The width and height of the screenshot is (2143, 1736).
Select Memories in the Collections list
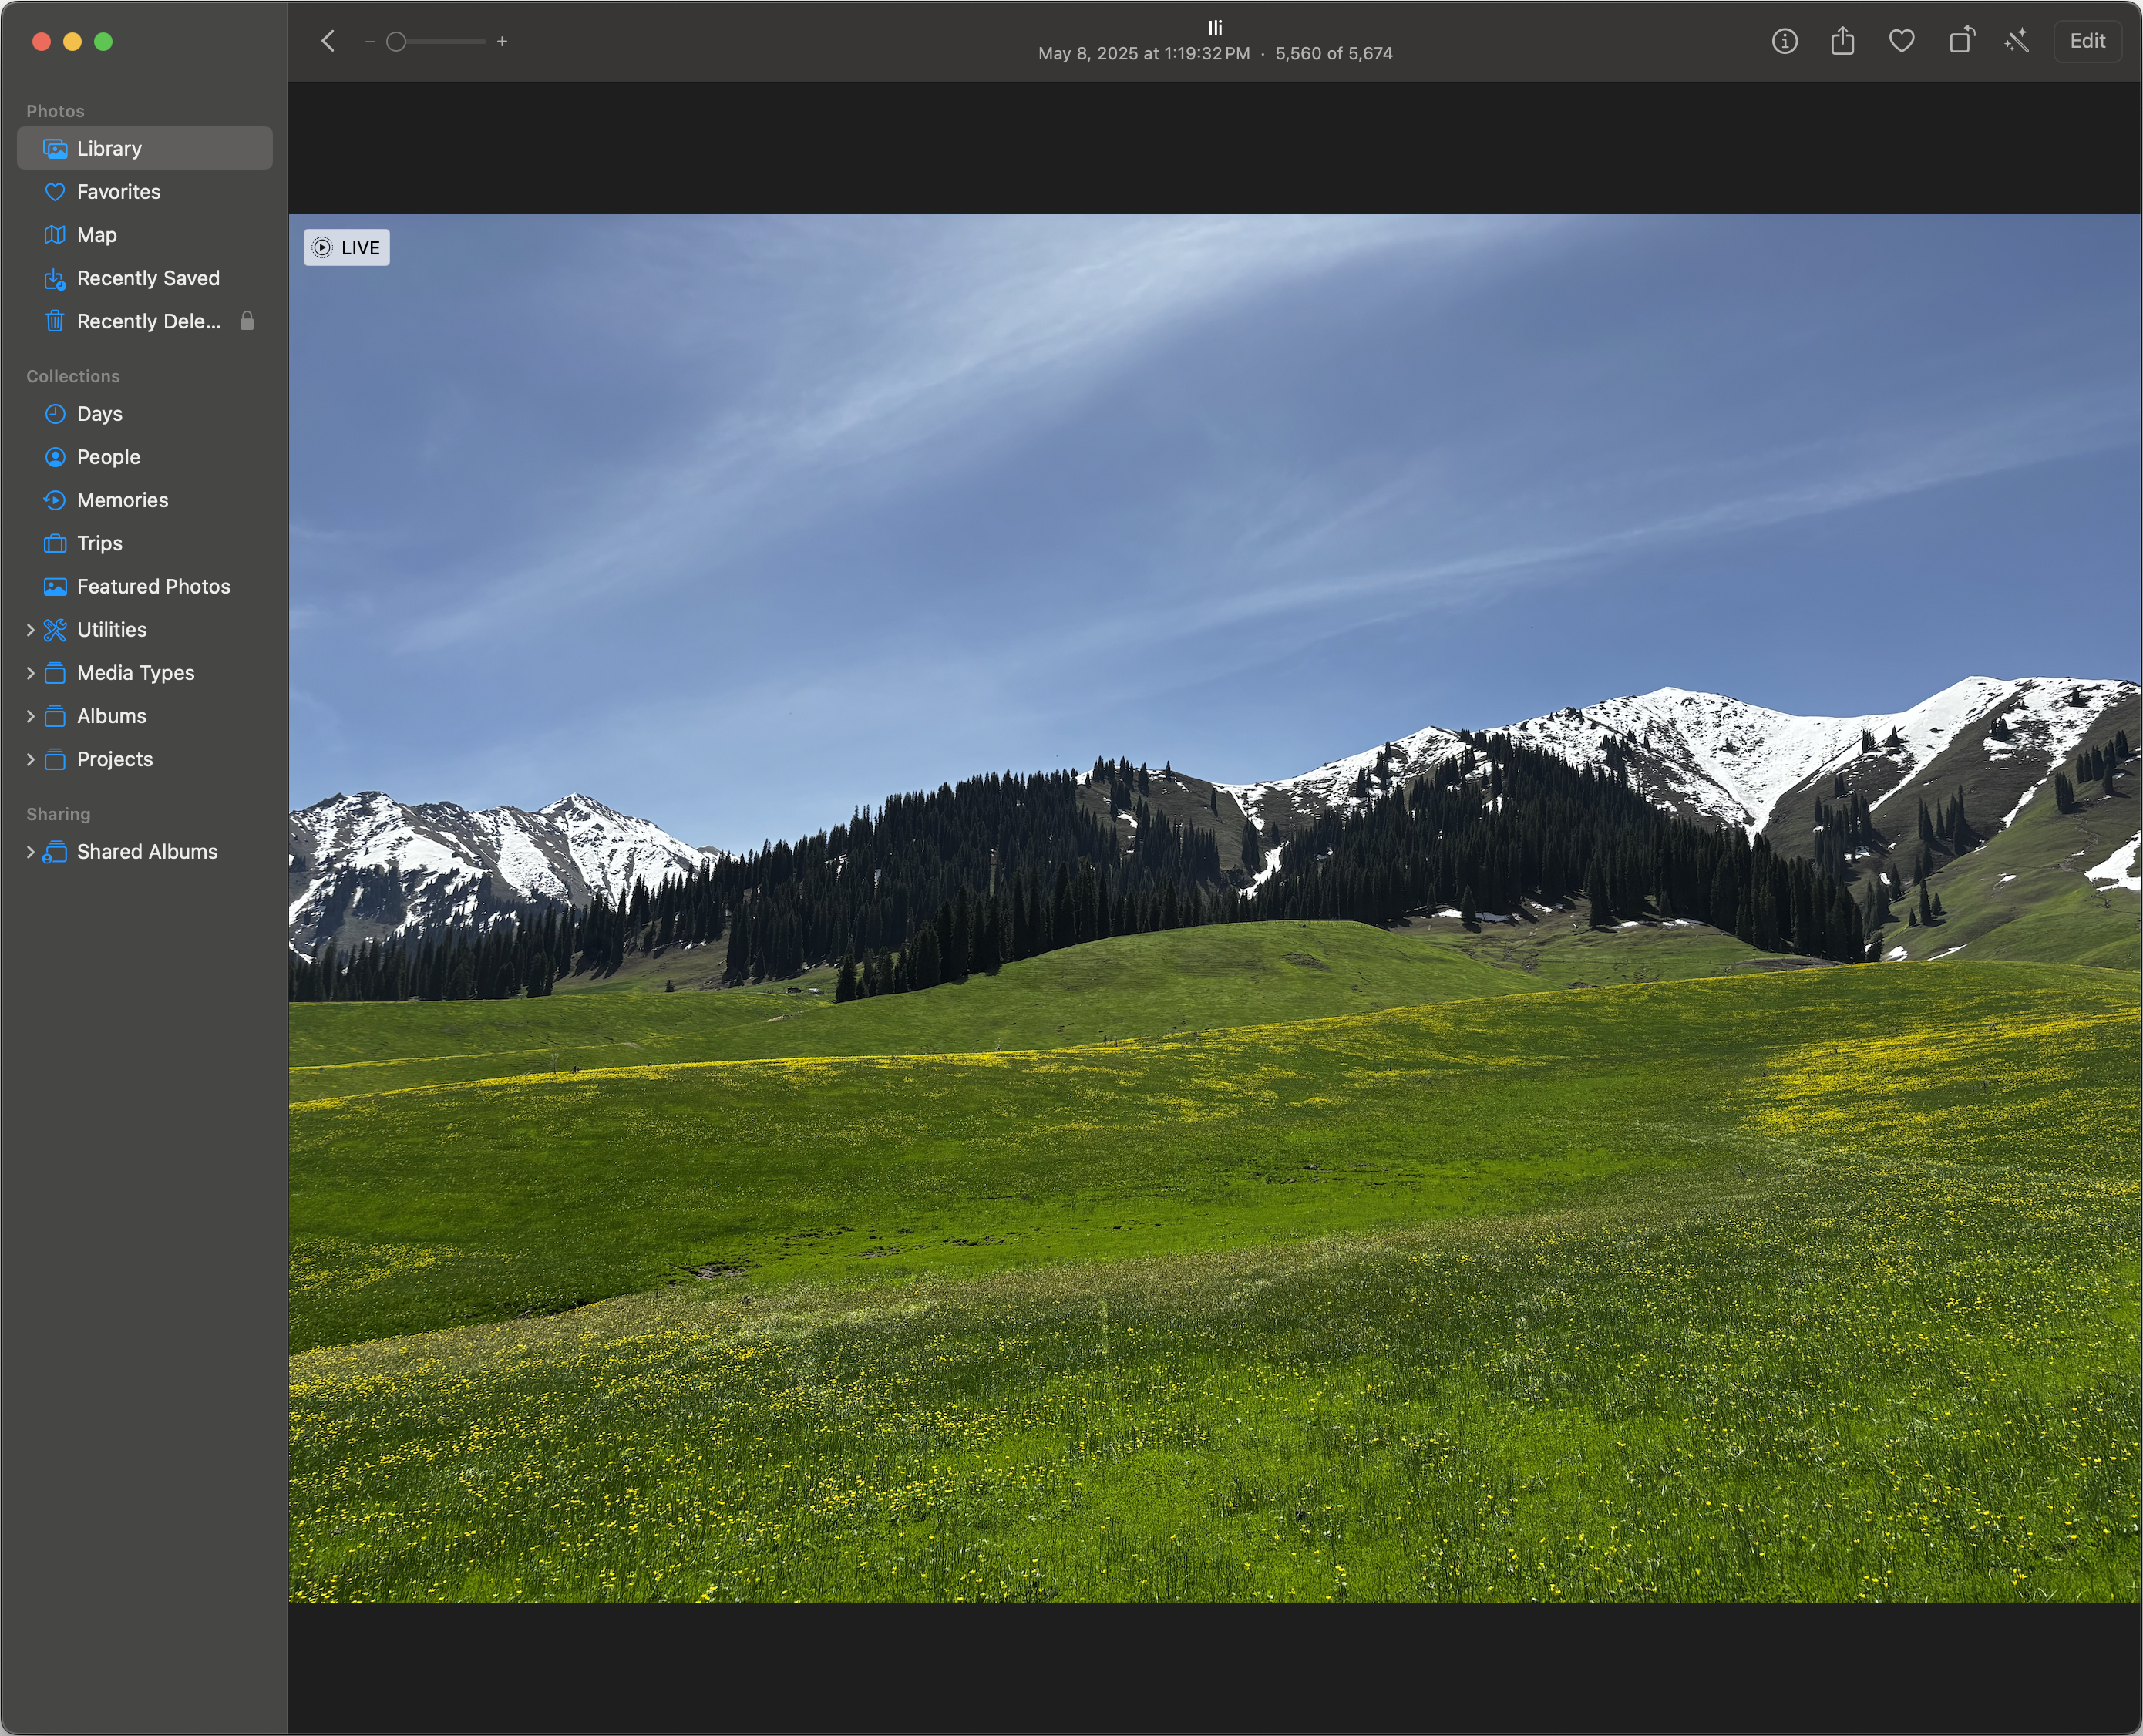[122, 500]
